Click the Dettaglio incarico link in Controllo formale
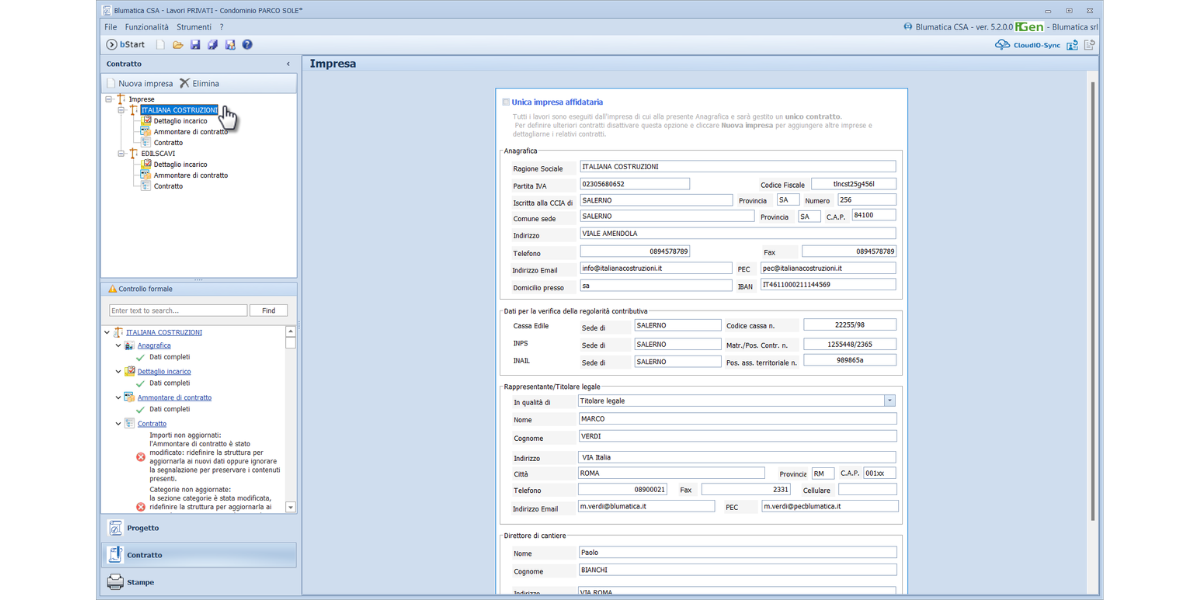The image size is (1200, 600). click(164, 371)
